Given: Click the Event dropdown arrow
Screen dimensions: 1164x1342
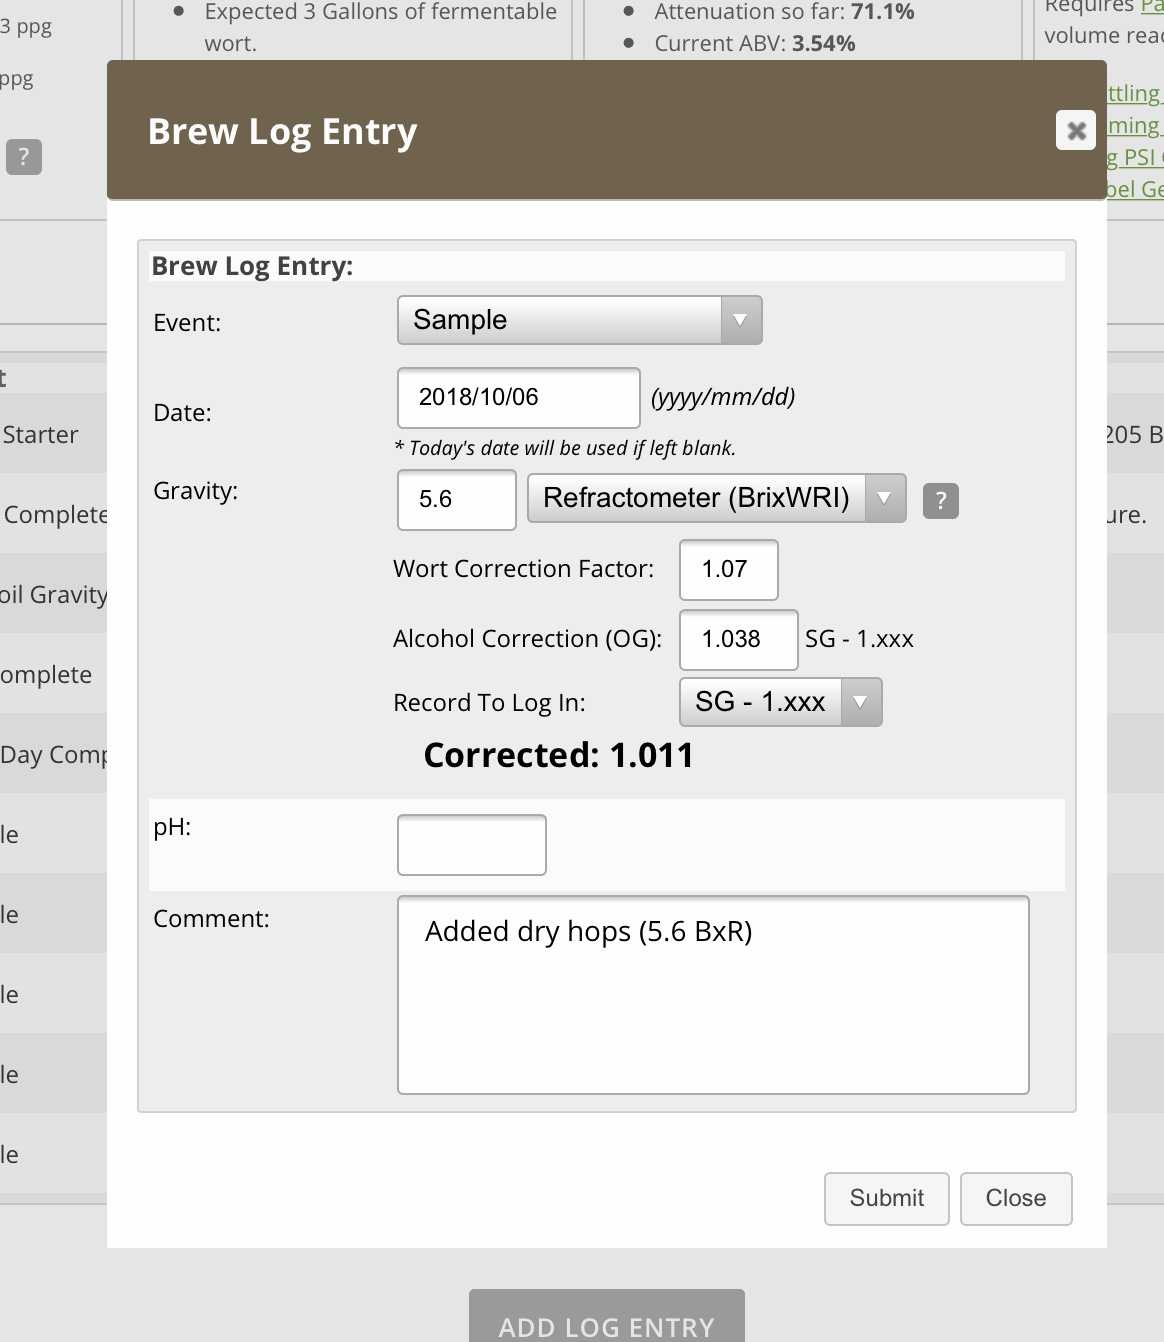Looking at the screenshot, I should click(740, 320).
